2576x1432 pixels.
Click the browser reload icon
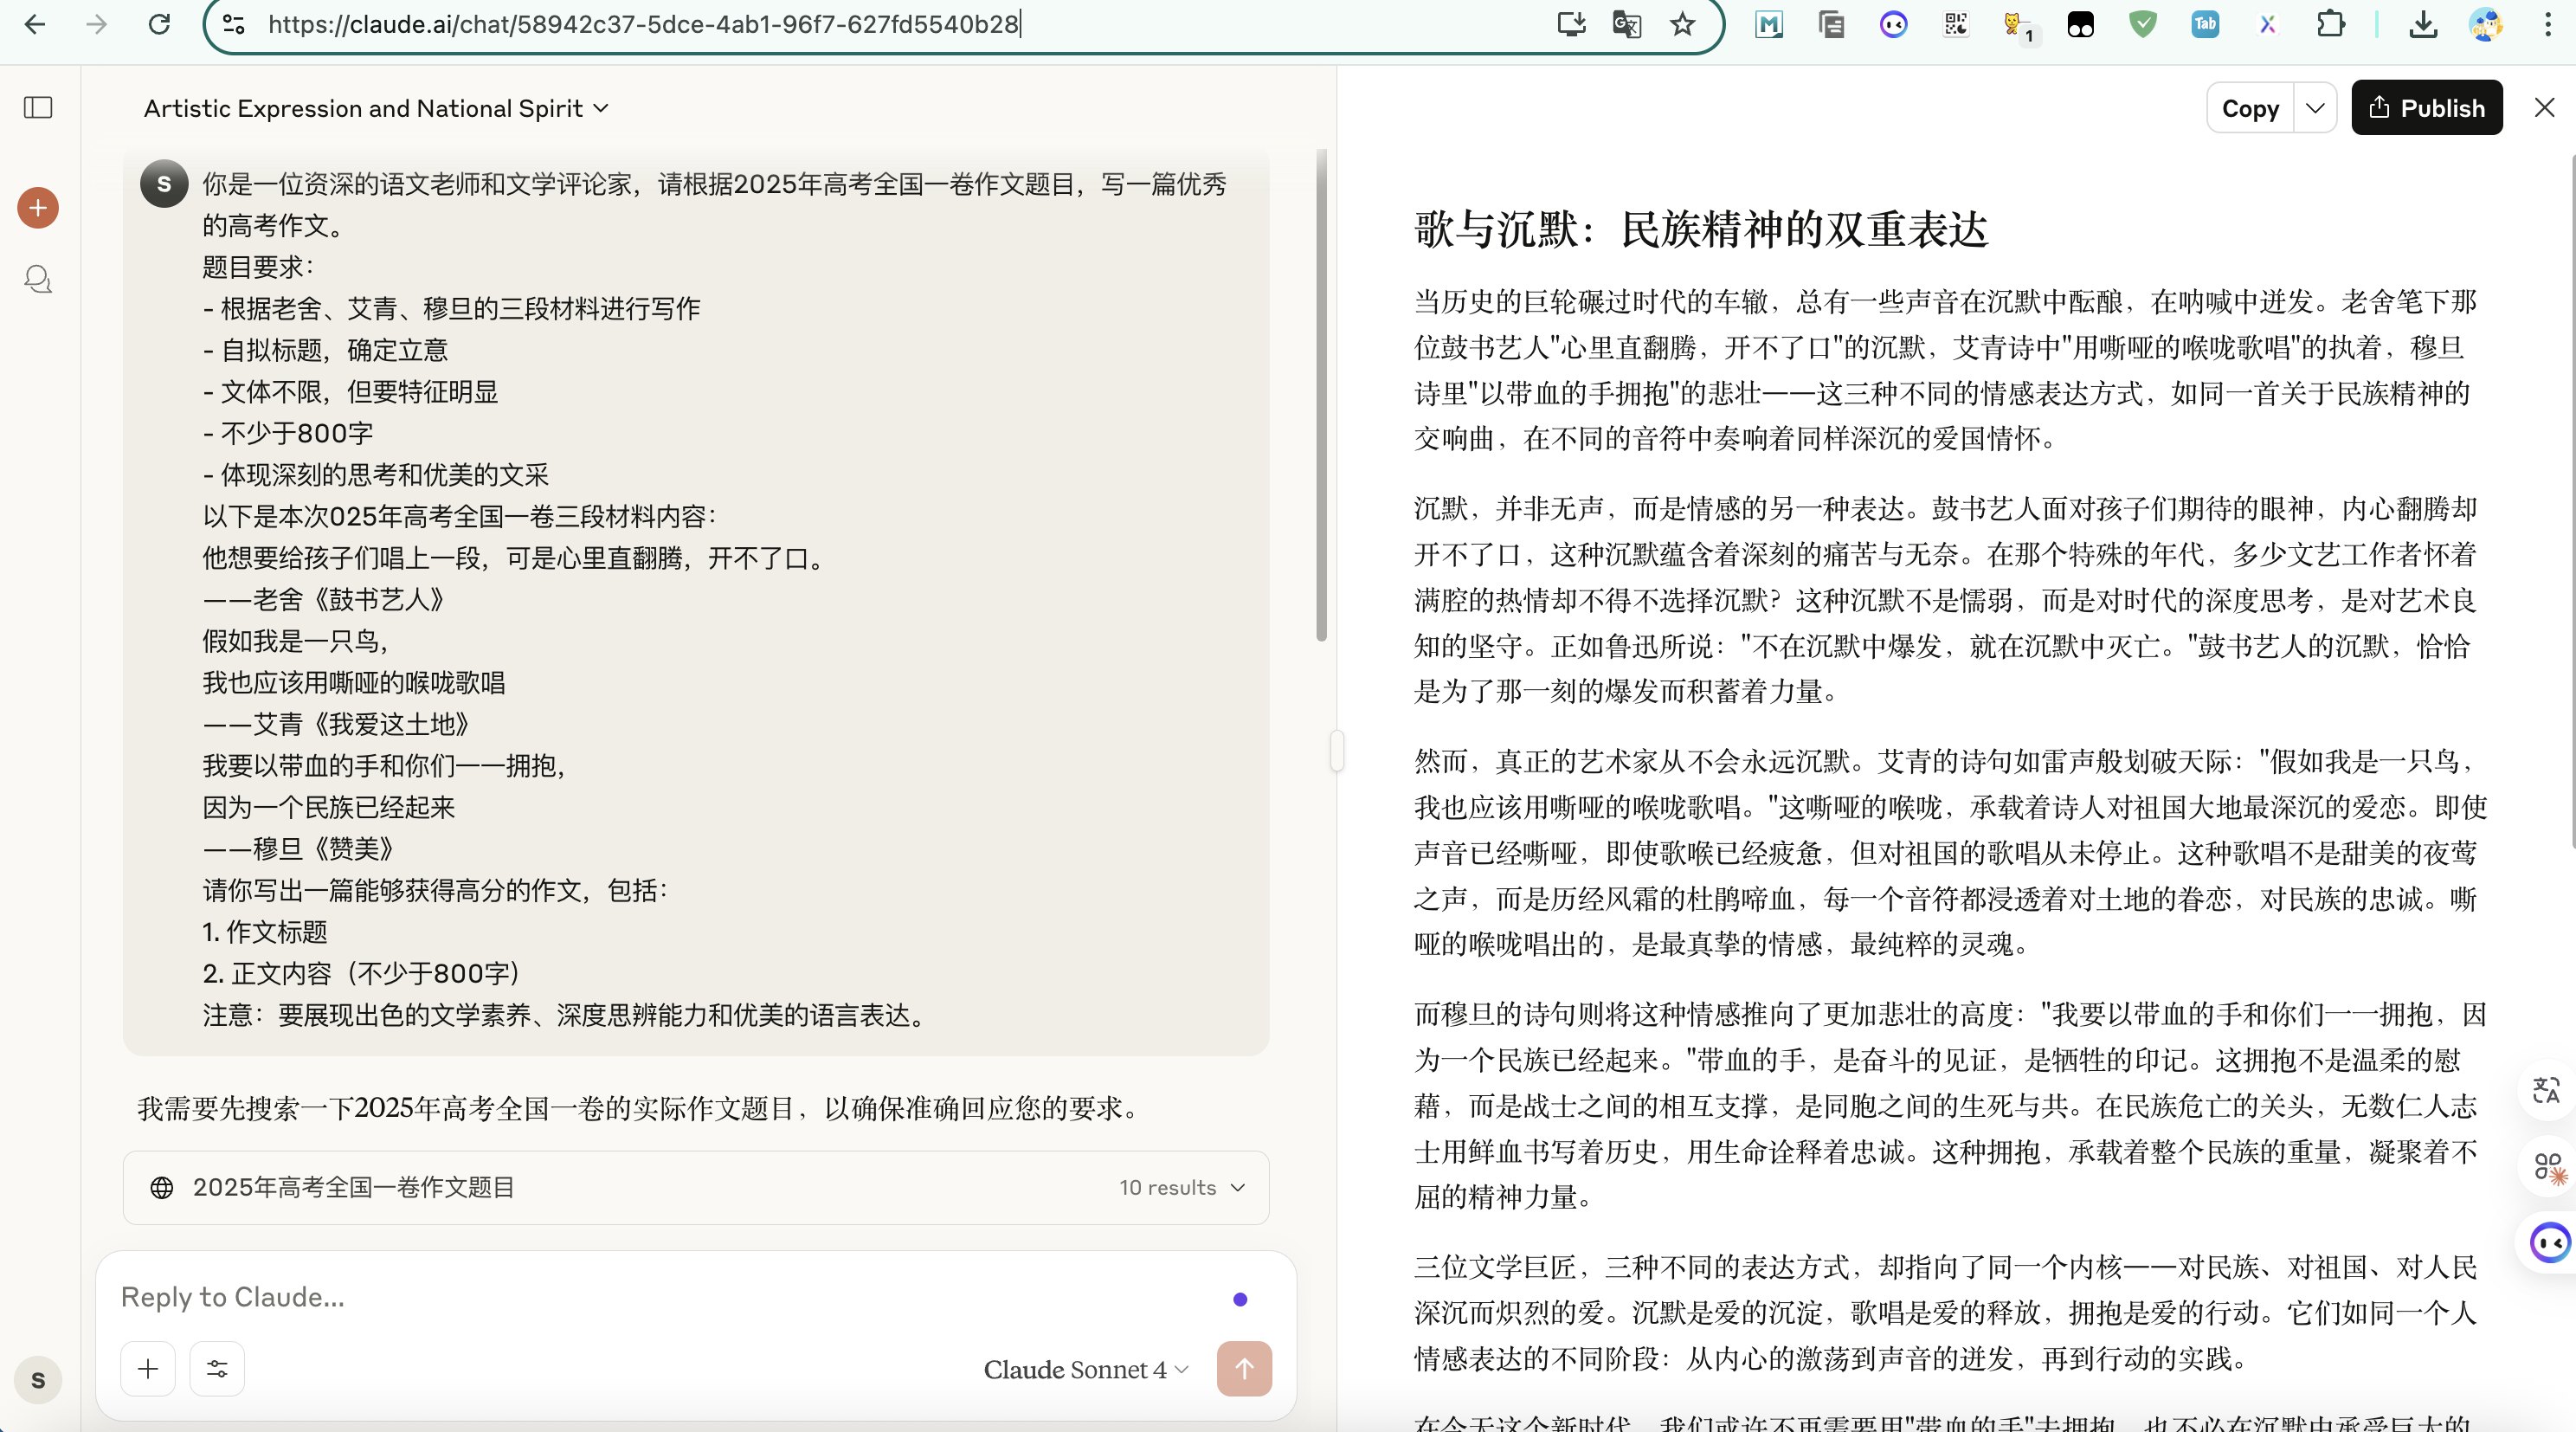pos(159,24)
